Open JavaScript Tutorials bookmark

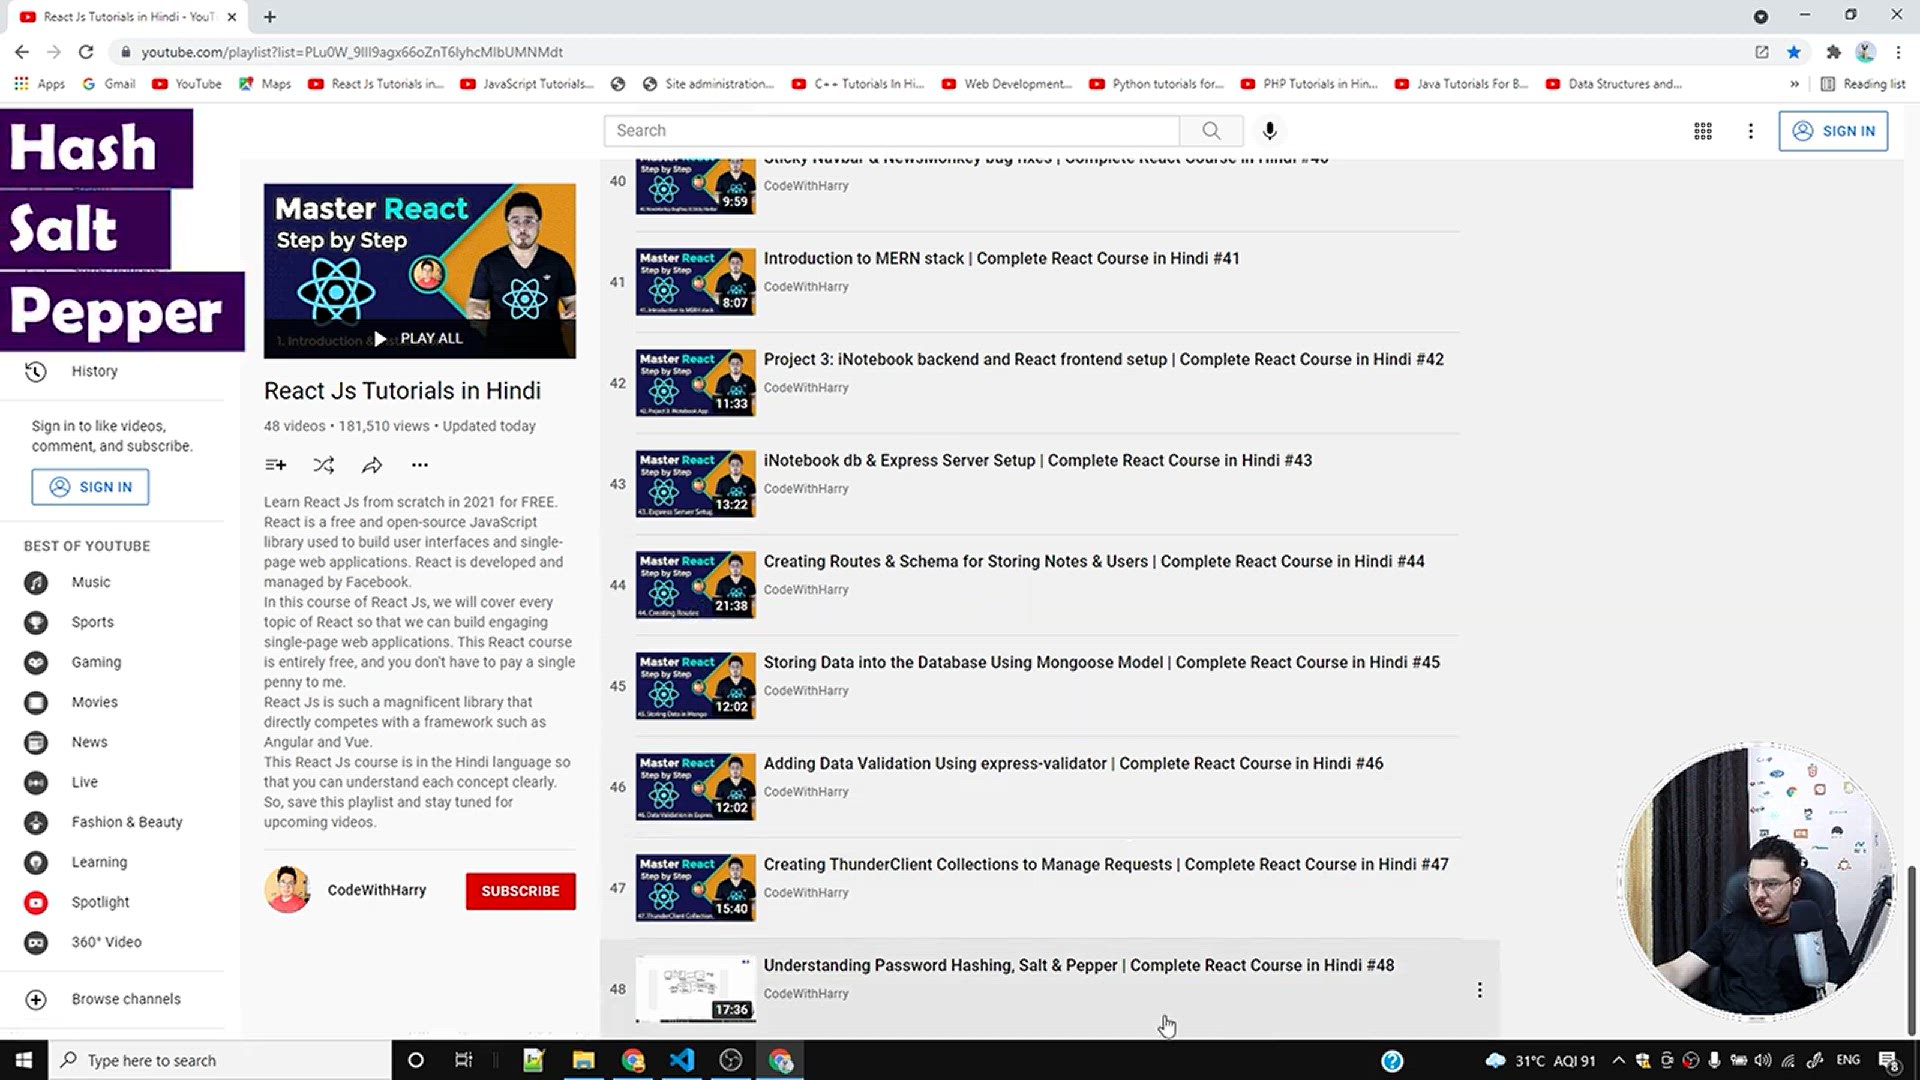(526, 84)
